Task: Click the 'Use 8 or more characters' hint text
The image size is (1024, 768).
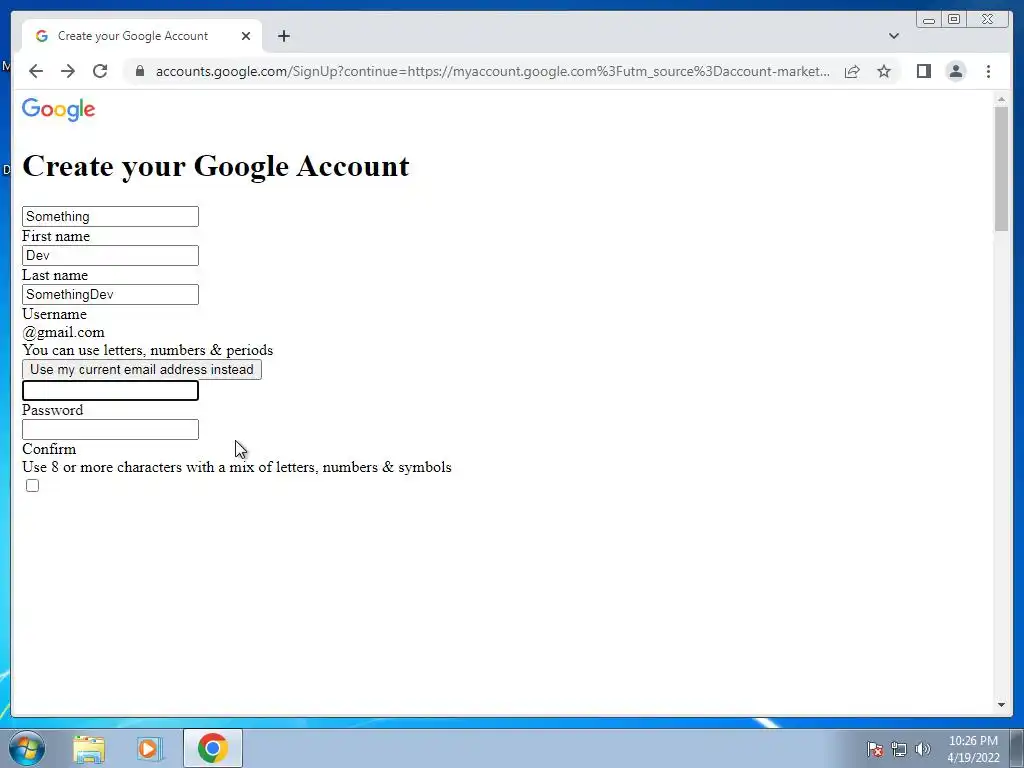Action: pyautogui.click(x=237, y=467)
